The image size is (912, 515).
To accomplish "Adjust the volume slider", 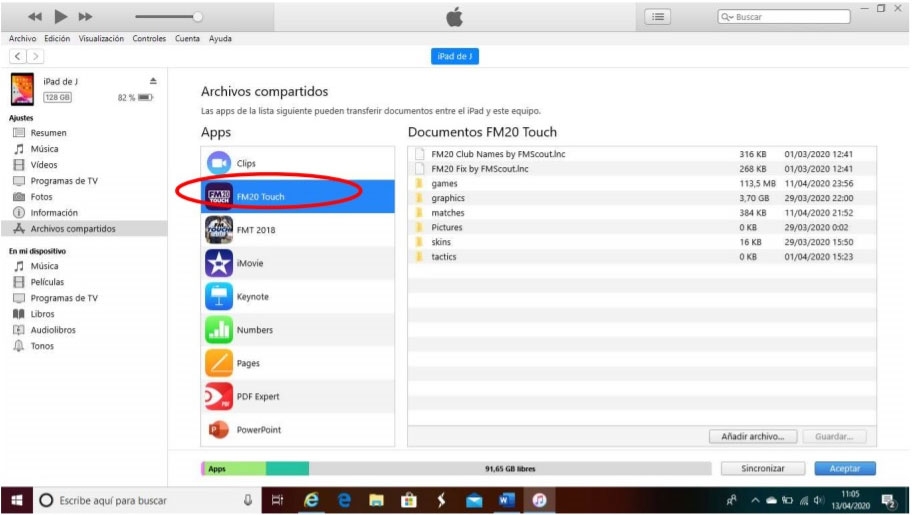I will tap(197, 17).
